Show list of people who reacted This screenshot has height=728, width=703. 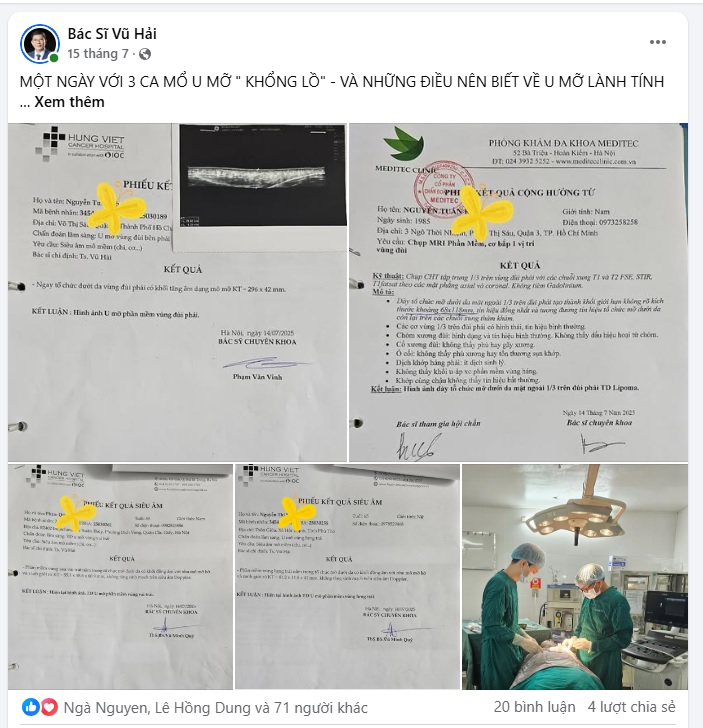[x=215, y=708]
